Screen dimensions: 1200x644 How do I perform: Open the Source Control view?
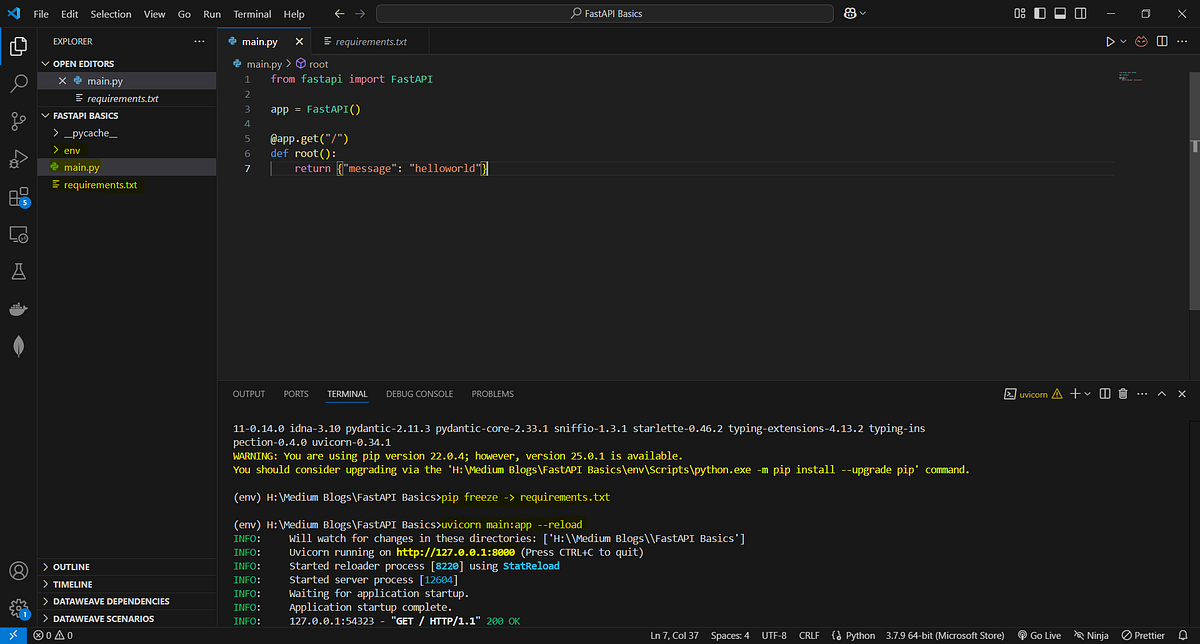coord(18,121)
